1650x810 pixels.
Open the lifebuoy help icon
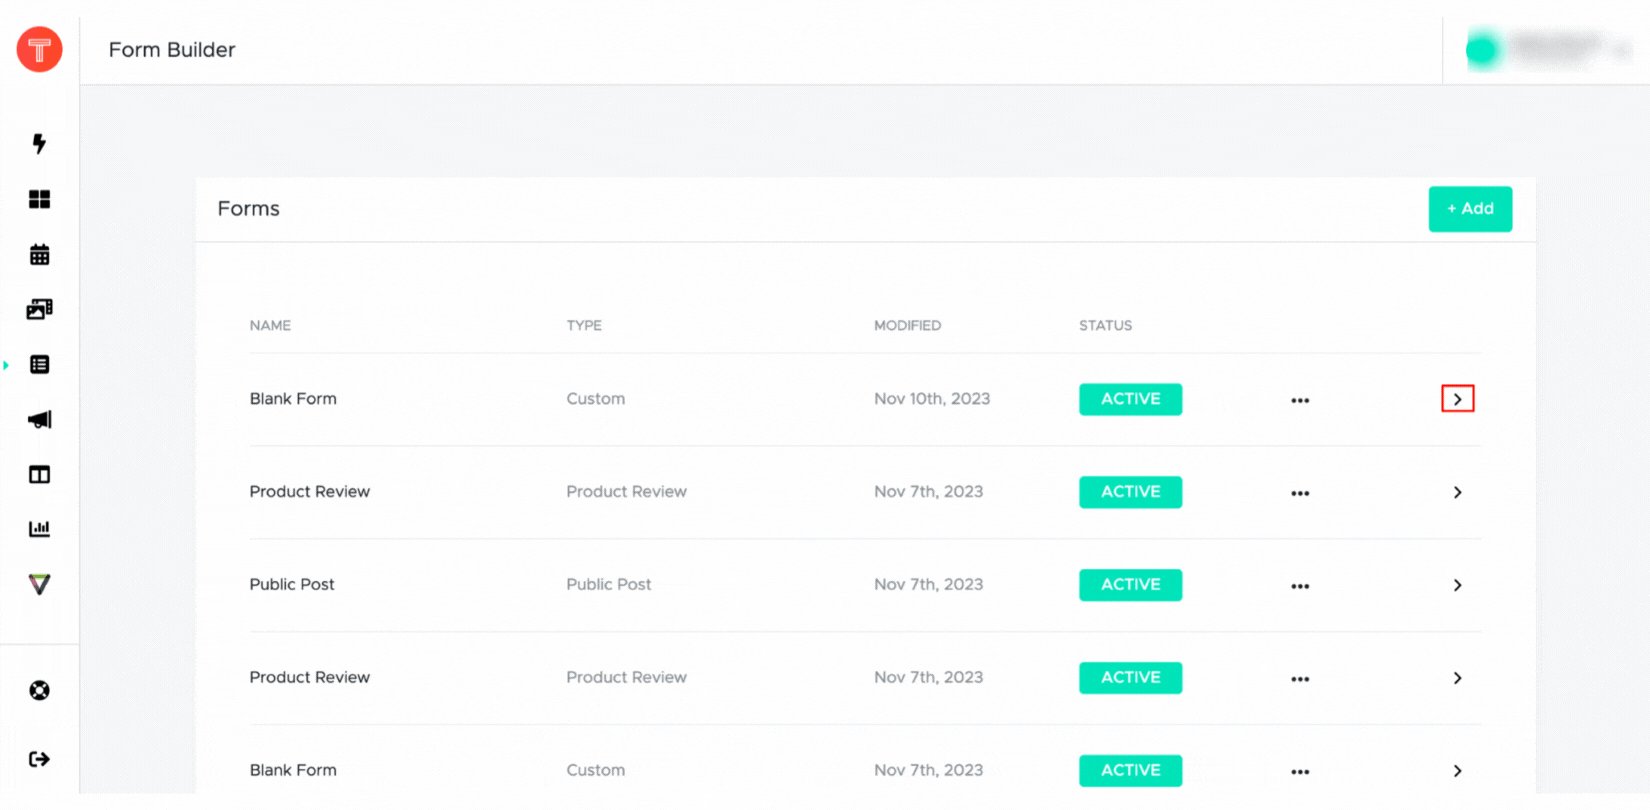[x=39, y=690]
